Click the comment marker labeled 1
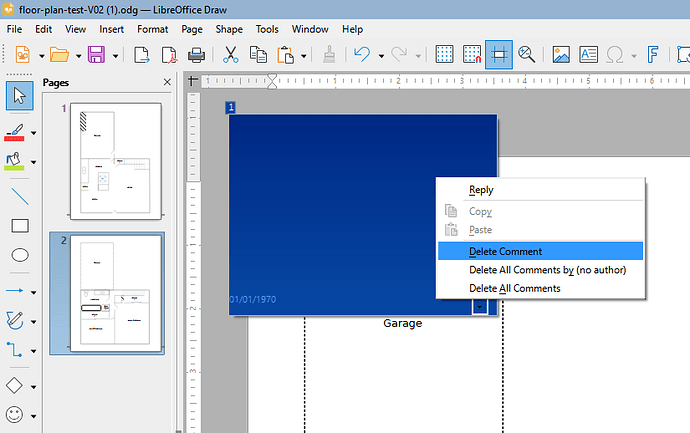Image resolution: width=690 pixels, height=433 pixels. coord(231,107)
